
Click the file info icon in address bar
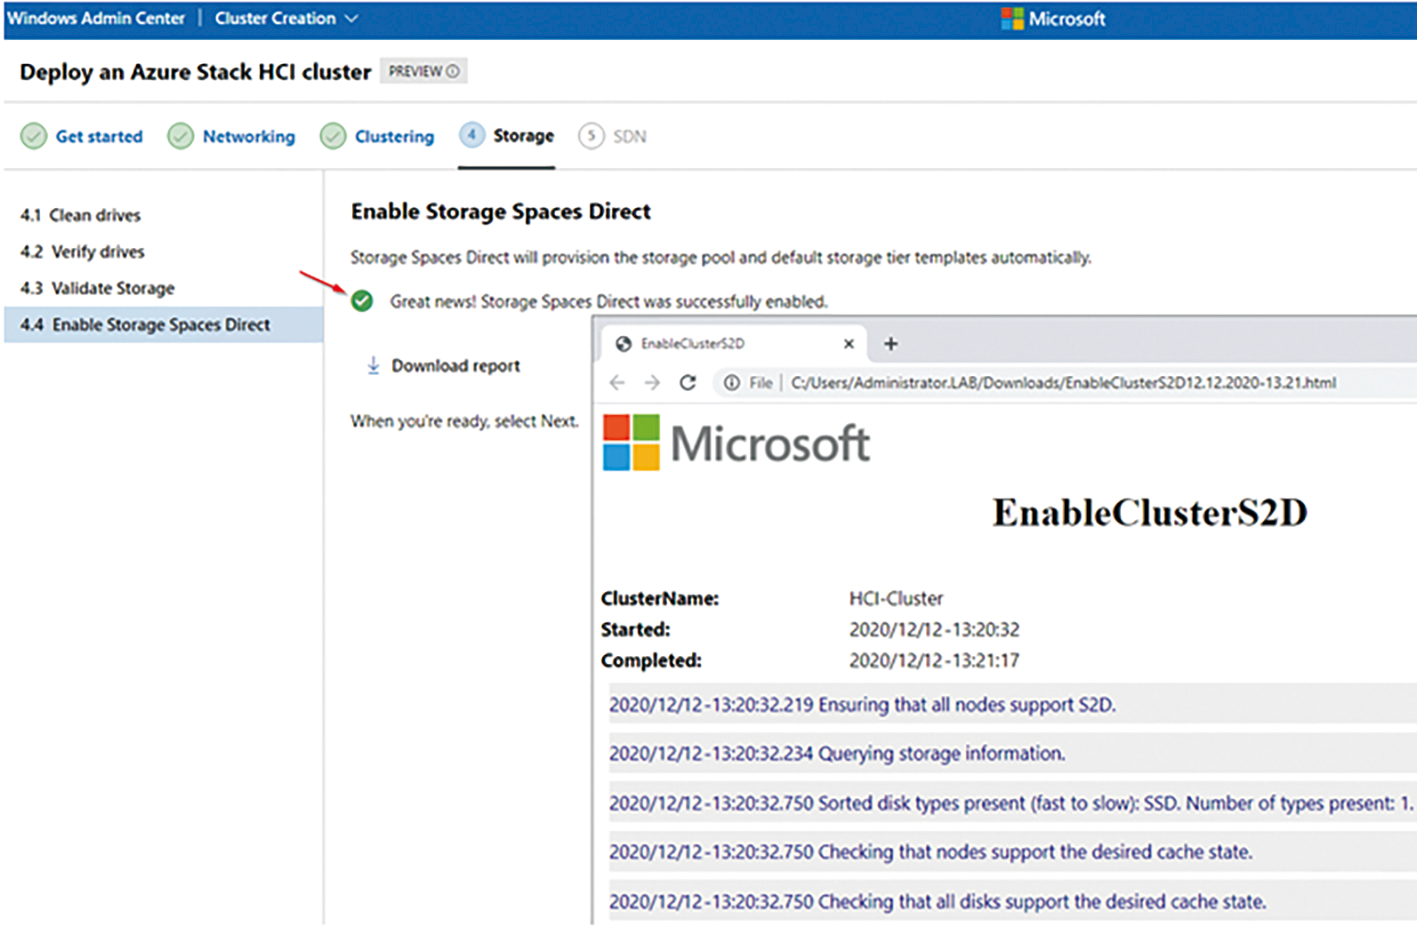click(732, 383)
